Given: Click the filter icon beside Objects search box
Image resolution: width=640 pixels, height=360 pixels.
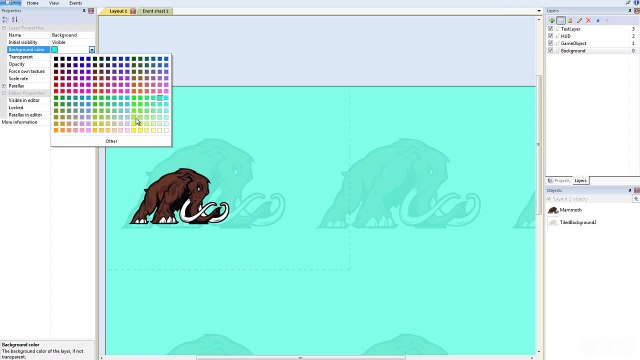Looking at the screenshot, I should pos(636,199).
